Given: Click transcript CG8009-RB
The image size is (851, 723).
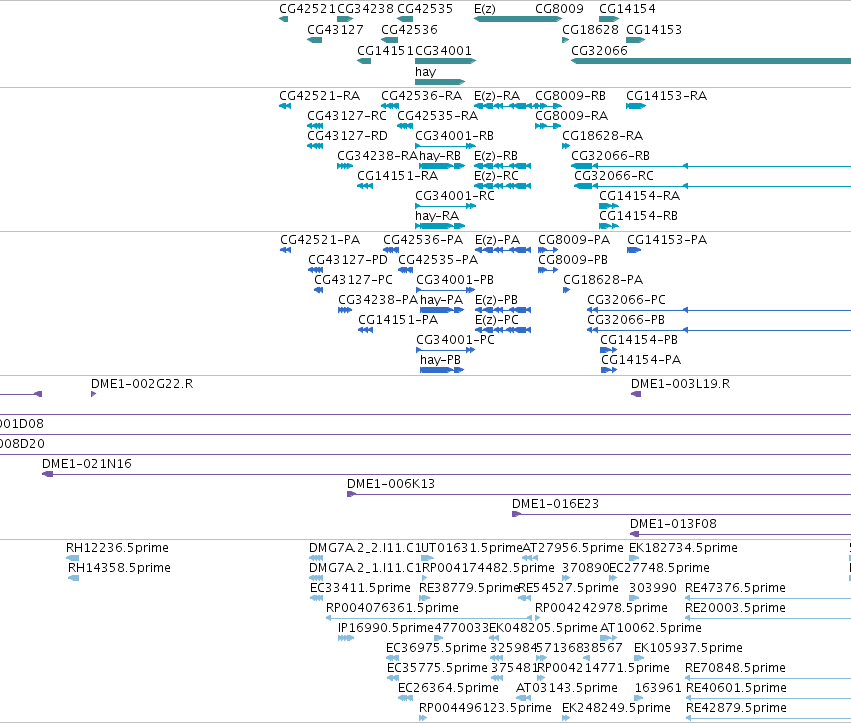Looking at the screenshot, I should (x=570, y=96).
